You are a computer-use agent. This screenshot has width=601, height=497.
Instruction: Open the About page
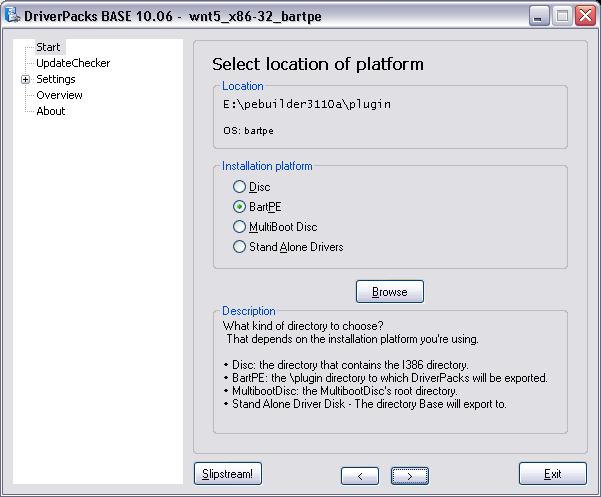pyautogui.click(x=50, y=111)
